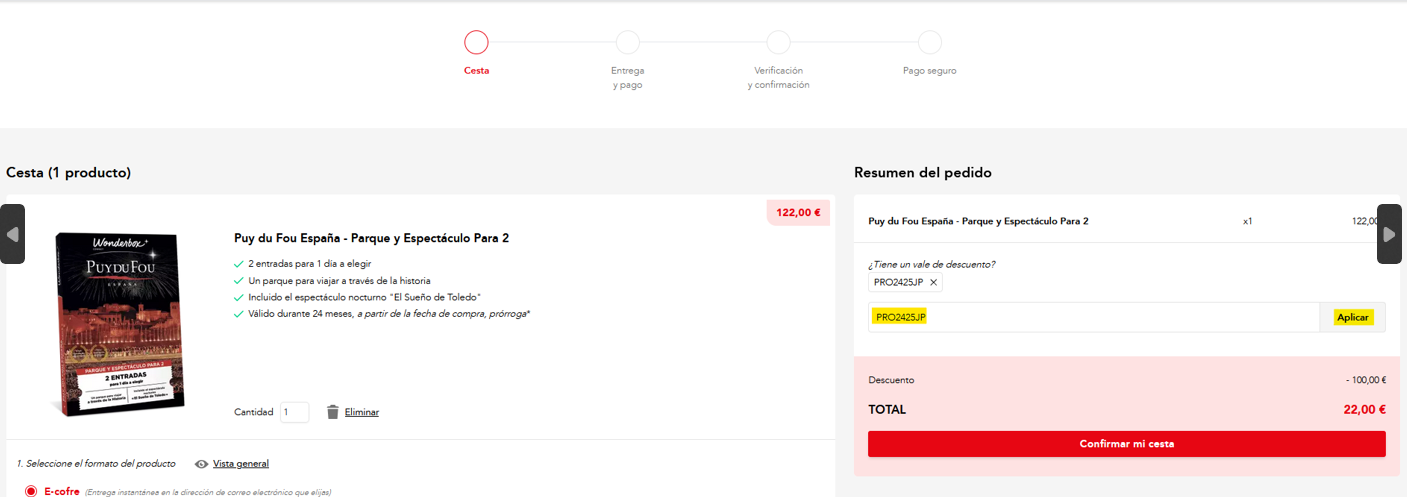The image size is (1407, 497).
Task: Click the 'Resumen del pedido' heading
Action: pyautogui.click(x=923, y=173)
